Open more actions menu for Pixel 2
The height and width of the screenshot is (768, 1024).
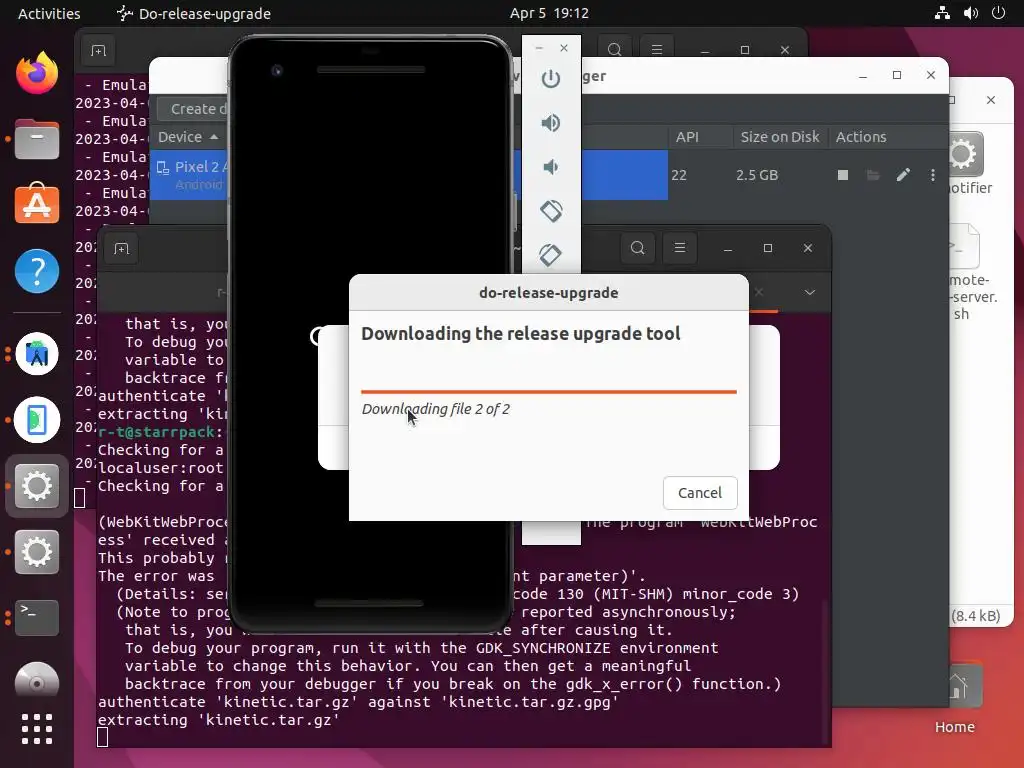click(933, 175)
